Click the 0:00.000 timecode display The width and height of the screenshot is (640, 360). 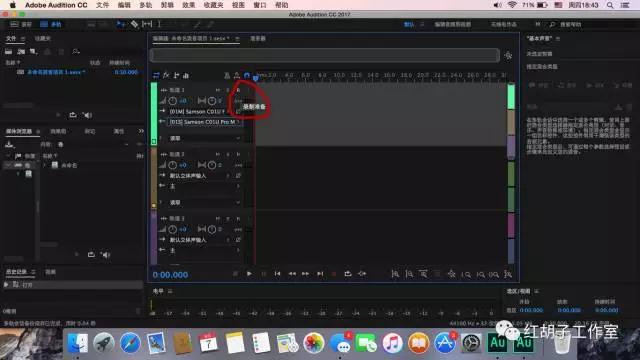click(x=170, y=275)
